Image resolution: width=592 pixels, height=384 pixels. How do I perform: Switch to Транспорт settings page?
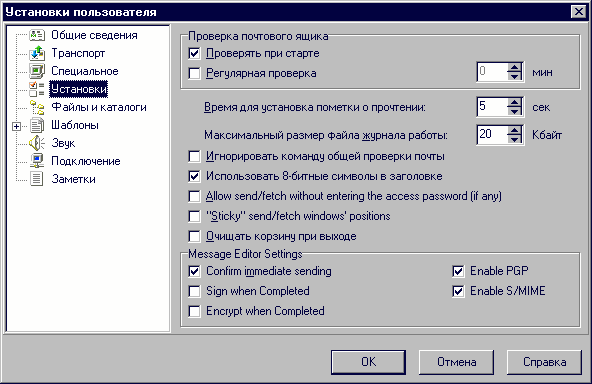(x=78, y=53)
